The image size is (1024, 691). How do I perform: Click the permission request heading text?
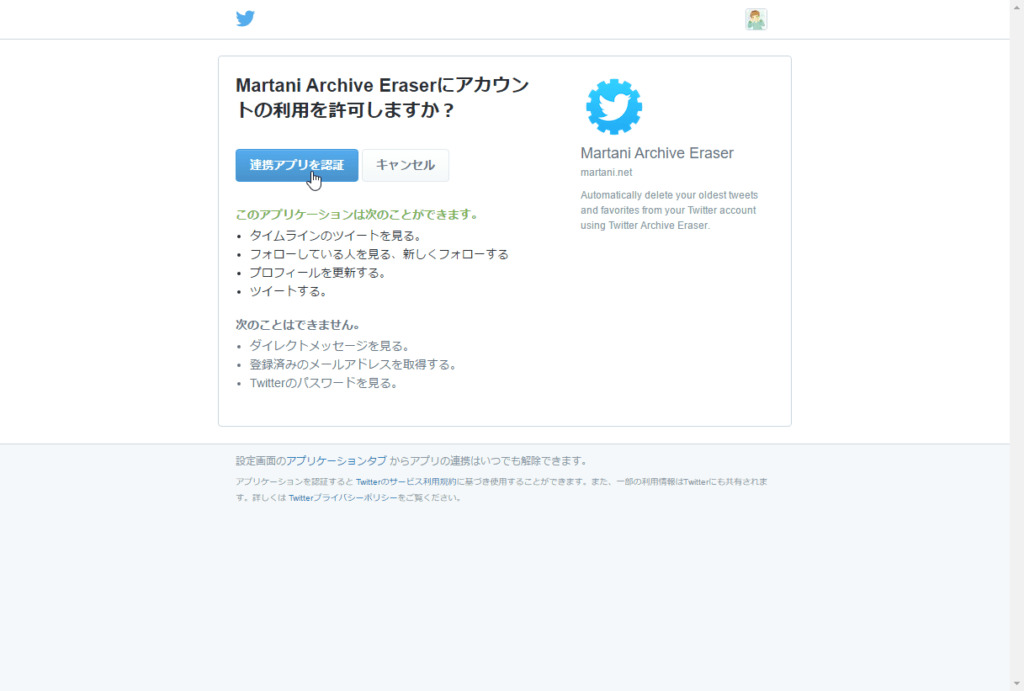tap(383, 97)
